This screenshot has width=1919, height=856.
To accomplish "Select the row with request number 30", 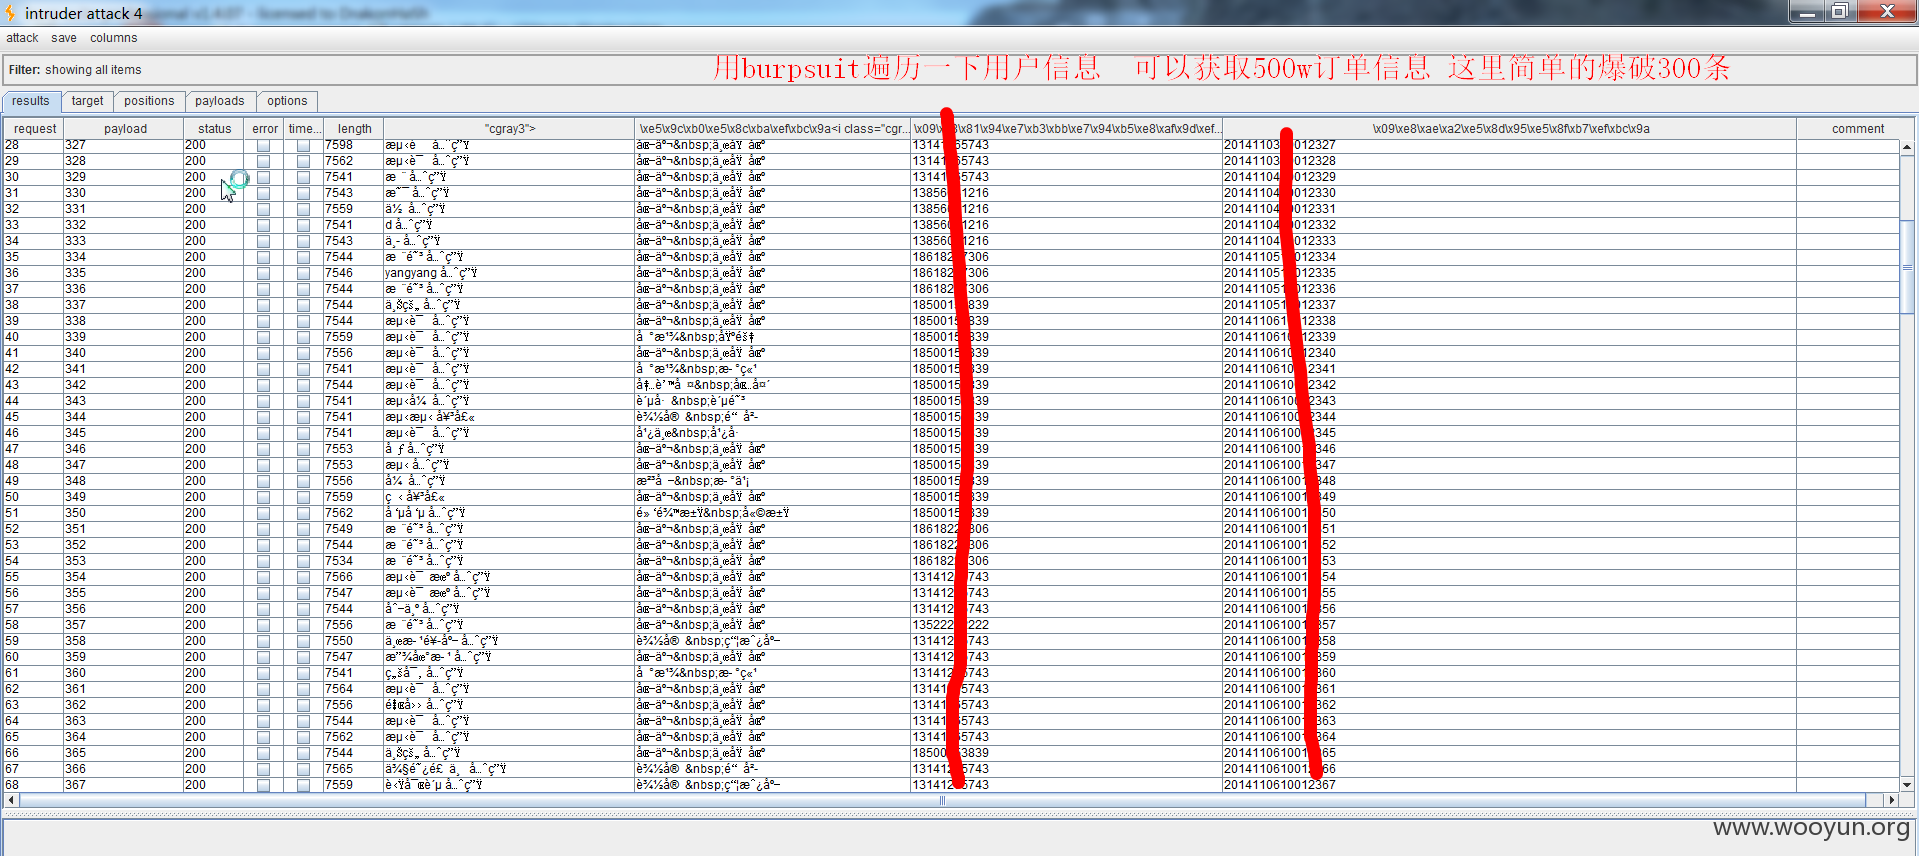I will [950, 177].
